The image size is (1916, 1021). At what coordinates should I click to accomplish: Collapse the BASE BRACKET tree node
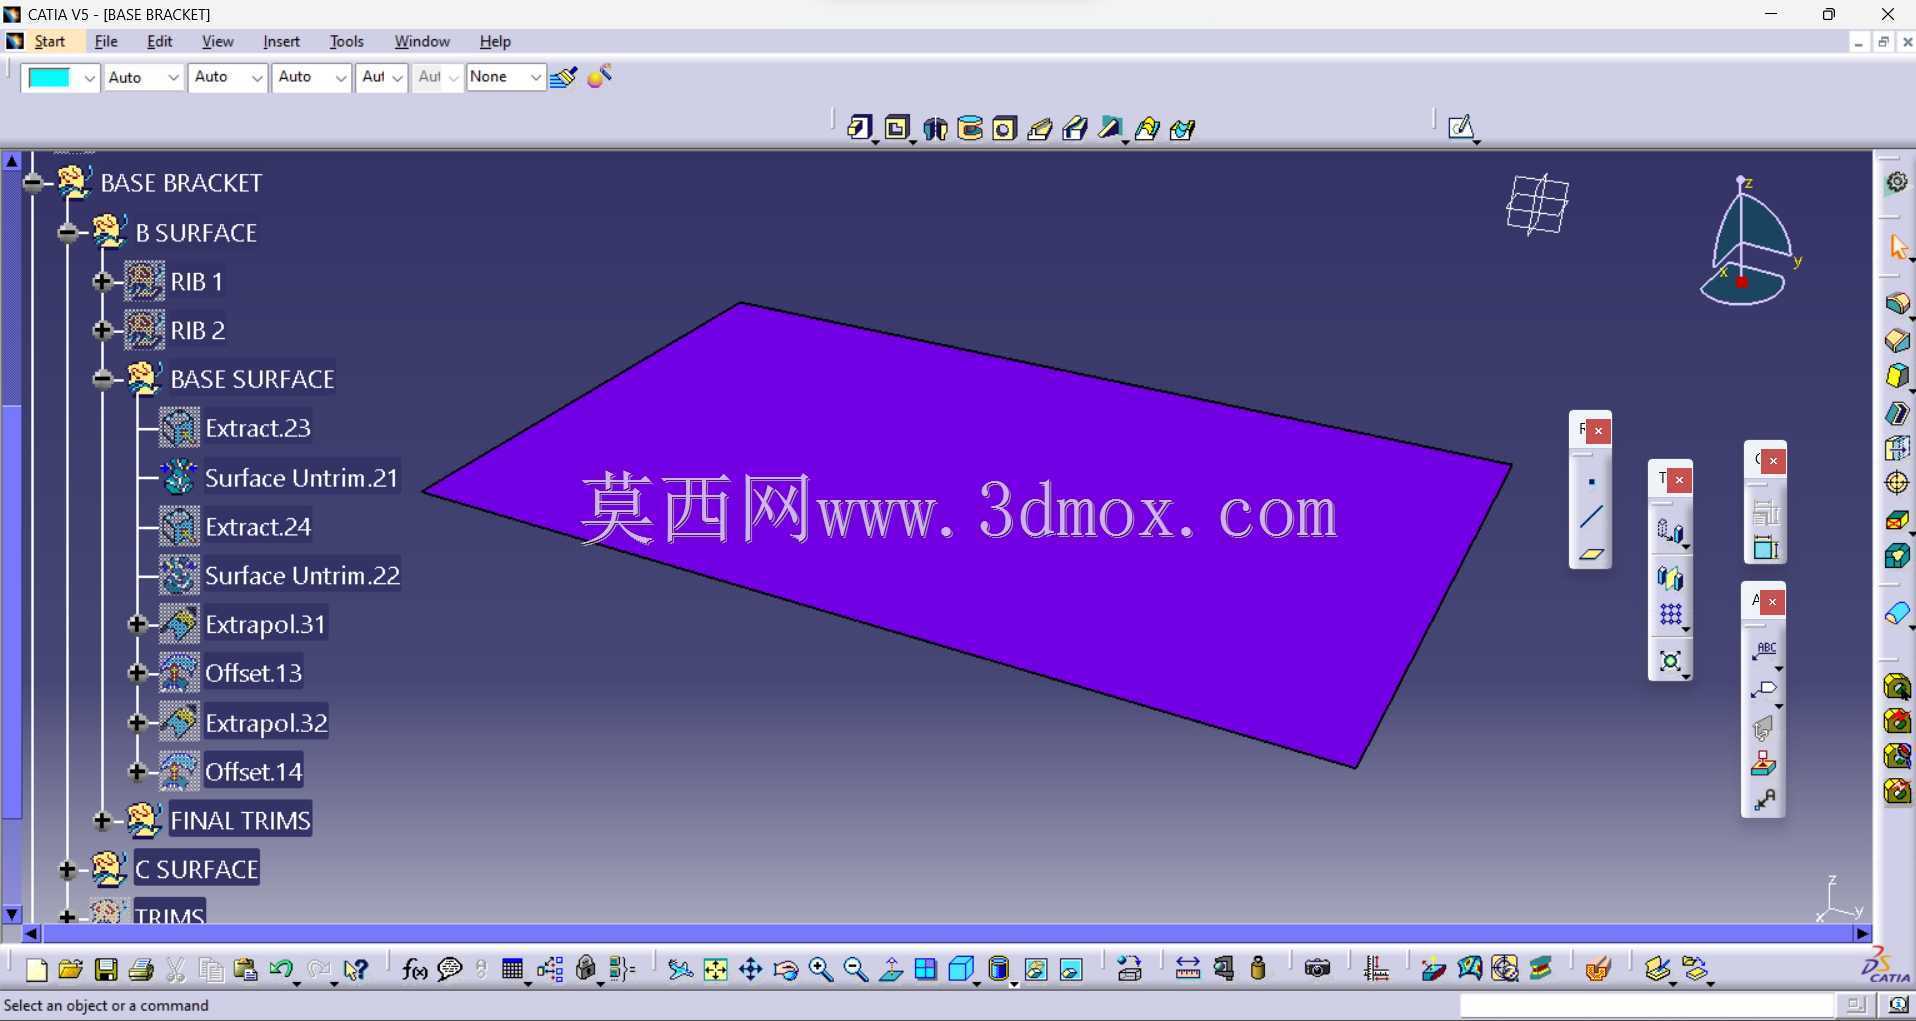coord(33,183)
